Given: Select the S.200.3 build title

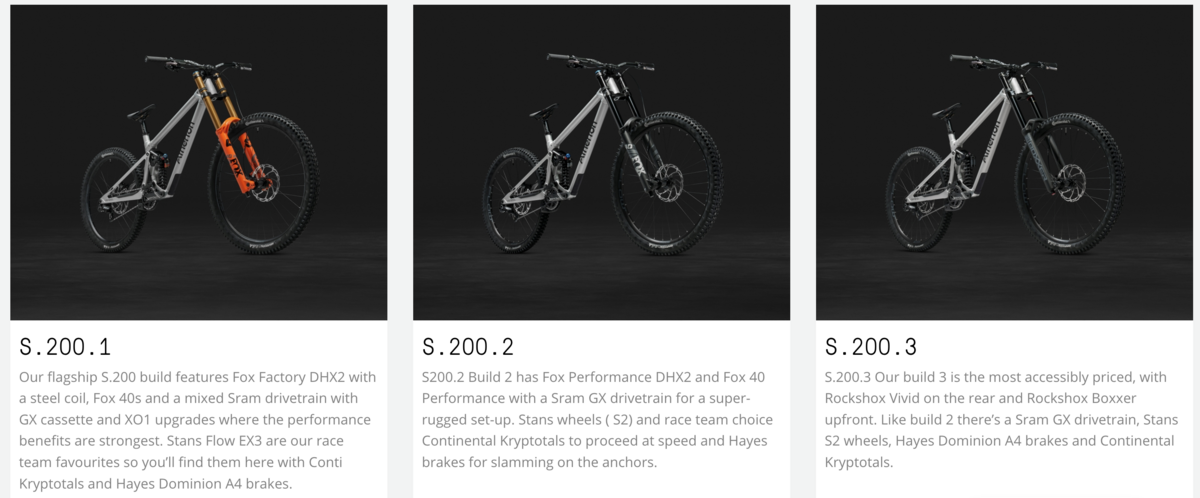Looking at the screenshot, I should pos(871,348).
